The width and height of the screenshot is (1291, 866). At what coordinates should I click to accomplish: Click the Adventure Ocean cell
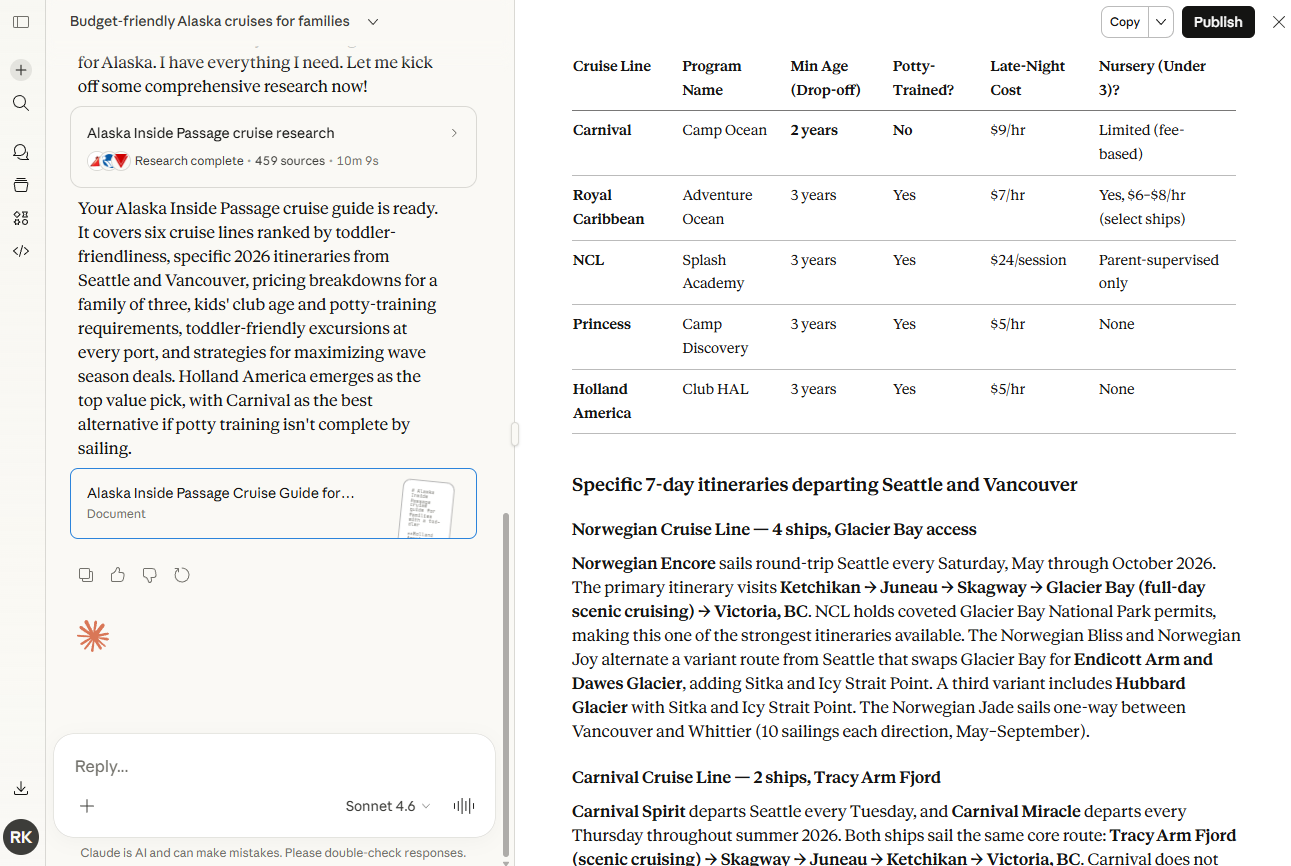tap(717, 207)
